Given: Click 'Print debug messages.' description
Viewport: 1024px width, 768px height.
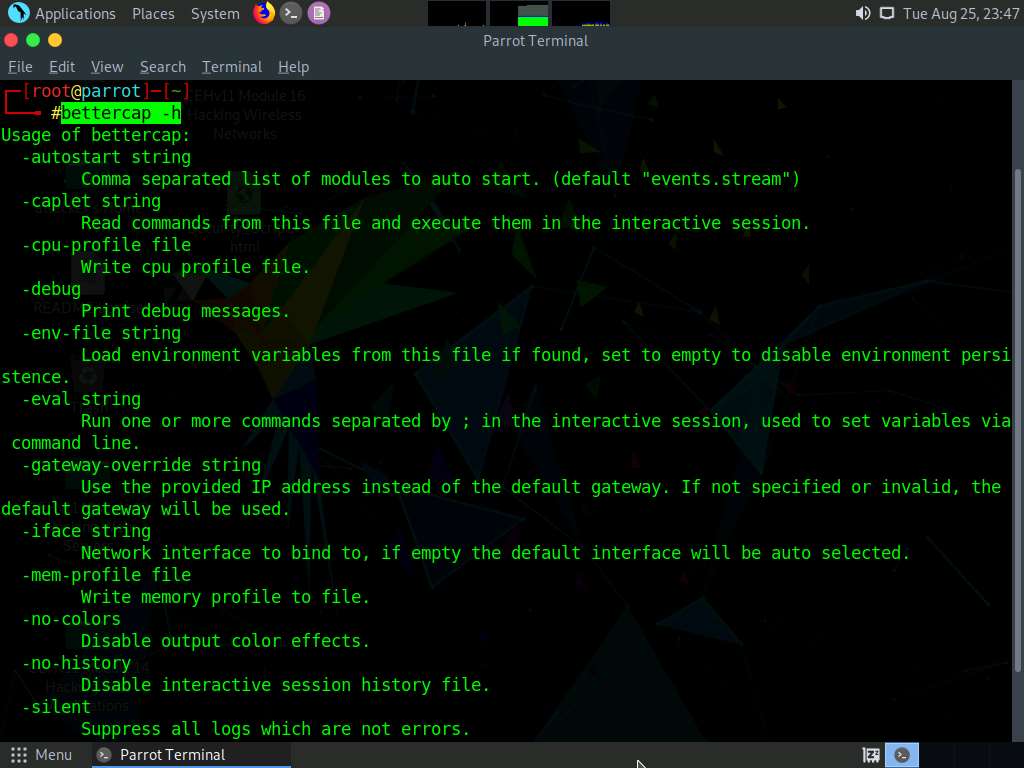Looking at the screenshot, I should (x=185, y=311).
